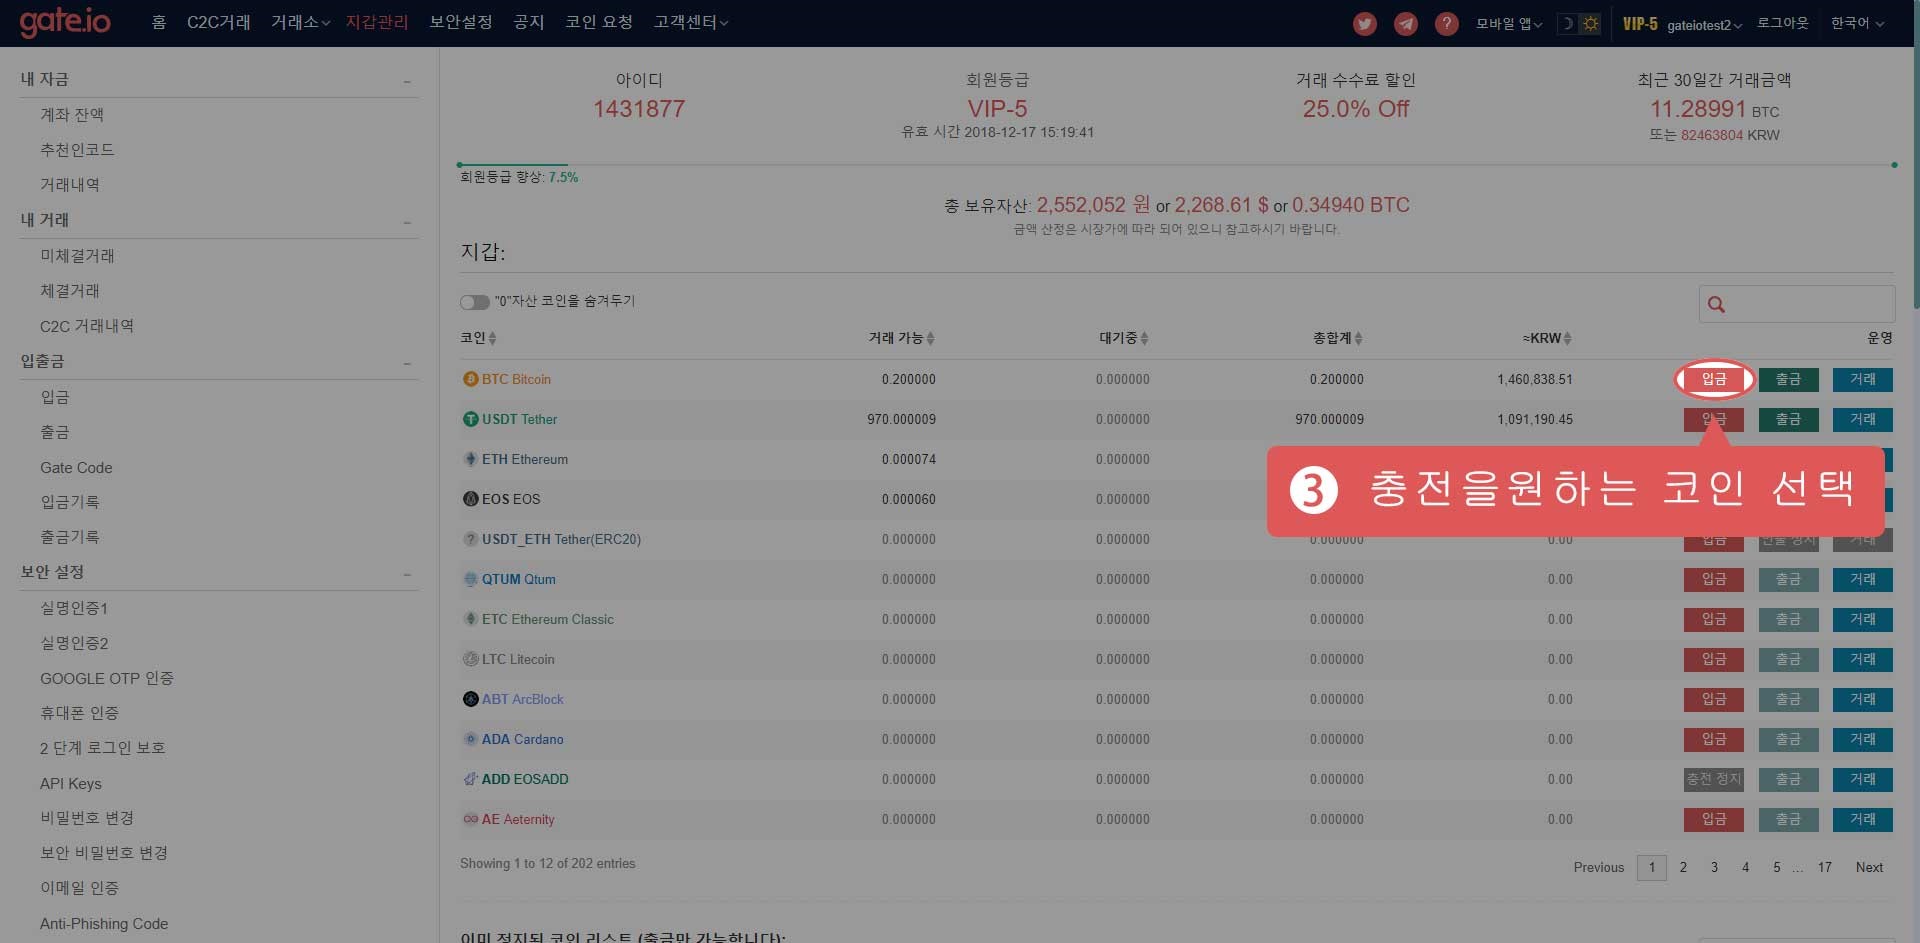
Task: Collapse the 내 거래 sidebar section
Action: click(x=407, y=222)
